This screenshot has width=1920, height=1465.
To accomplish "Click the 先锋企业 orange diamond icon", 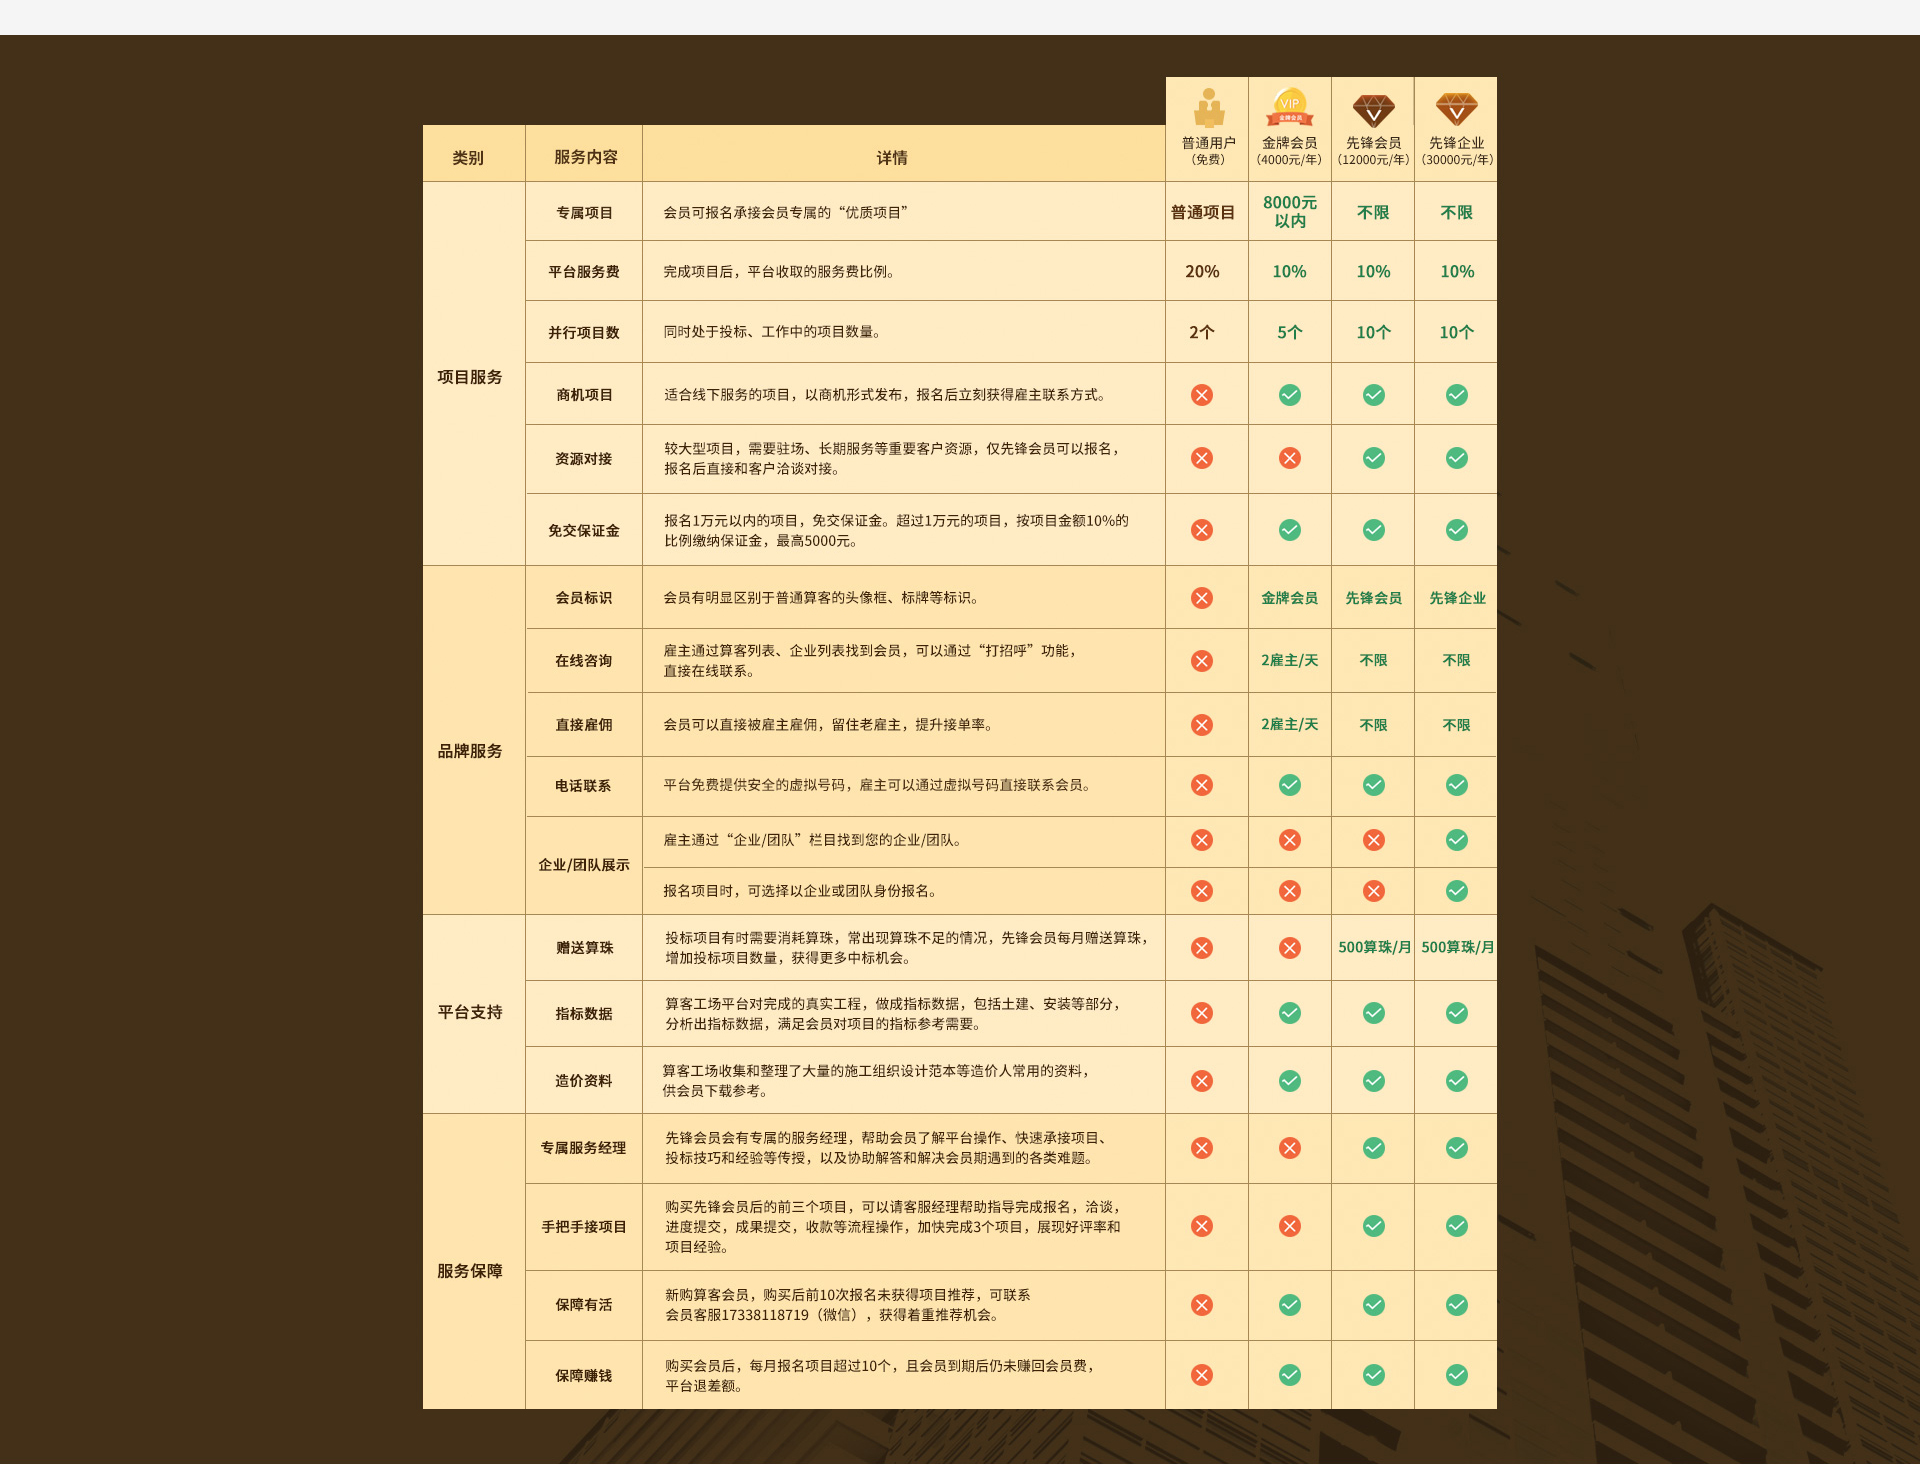I will point(1456,108).
